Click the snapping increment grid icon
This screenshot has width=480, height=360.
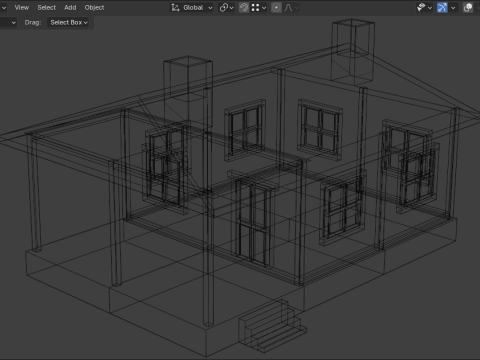[x=255, y=7]
